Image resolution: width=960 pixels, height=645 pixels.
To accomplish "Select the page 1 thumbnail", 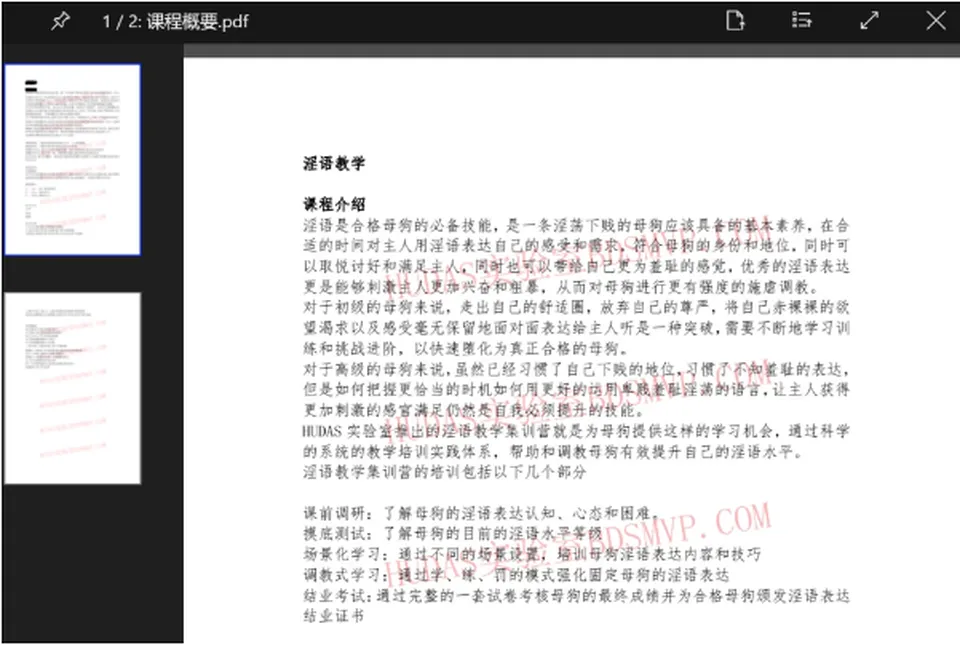I will point(73,160).
